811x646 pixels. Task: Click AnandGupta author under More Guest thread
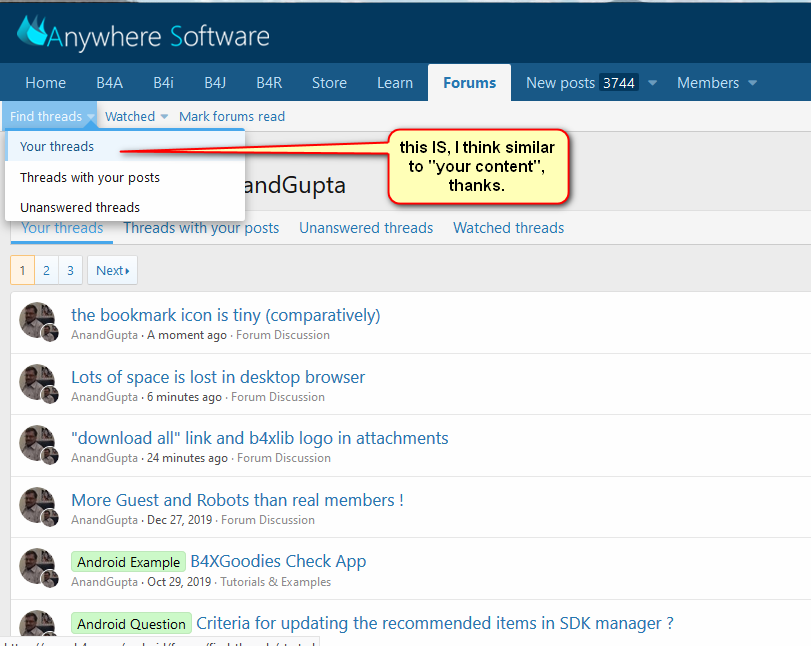coord(104,520)
